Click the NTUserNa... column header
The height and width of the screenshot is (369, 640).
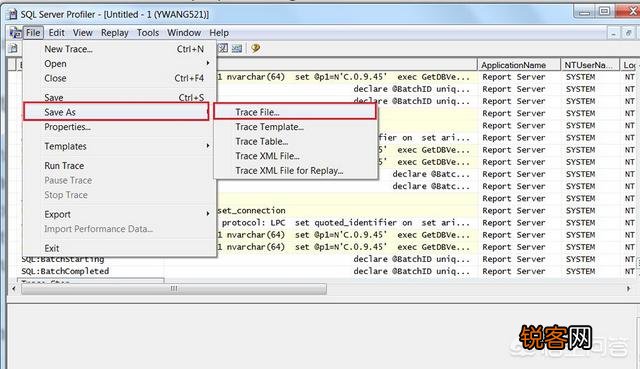pos(590,65)
